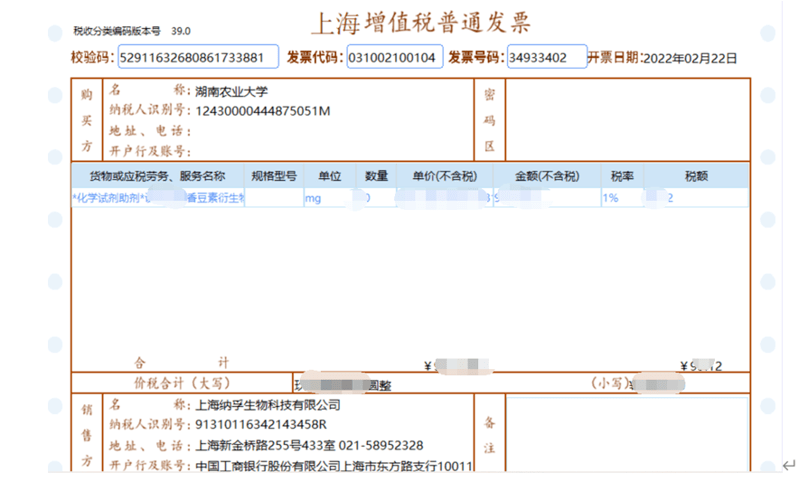Click the 金额(不含税) column header
The image size is (799, 482).
546,175
